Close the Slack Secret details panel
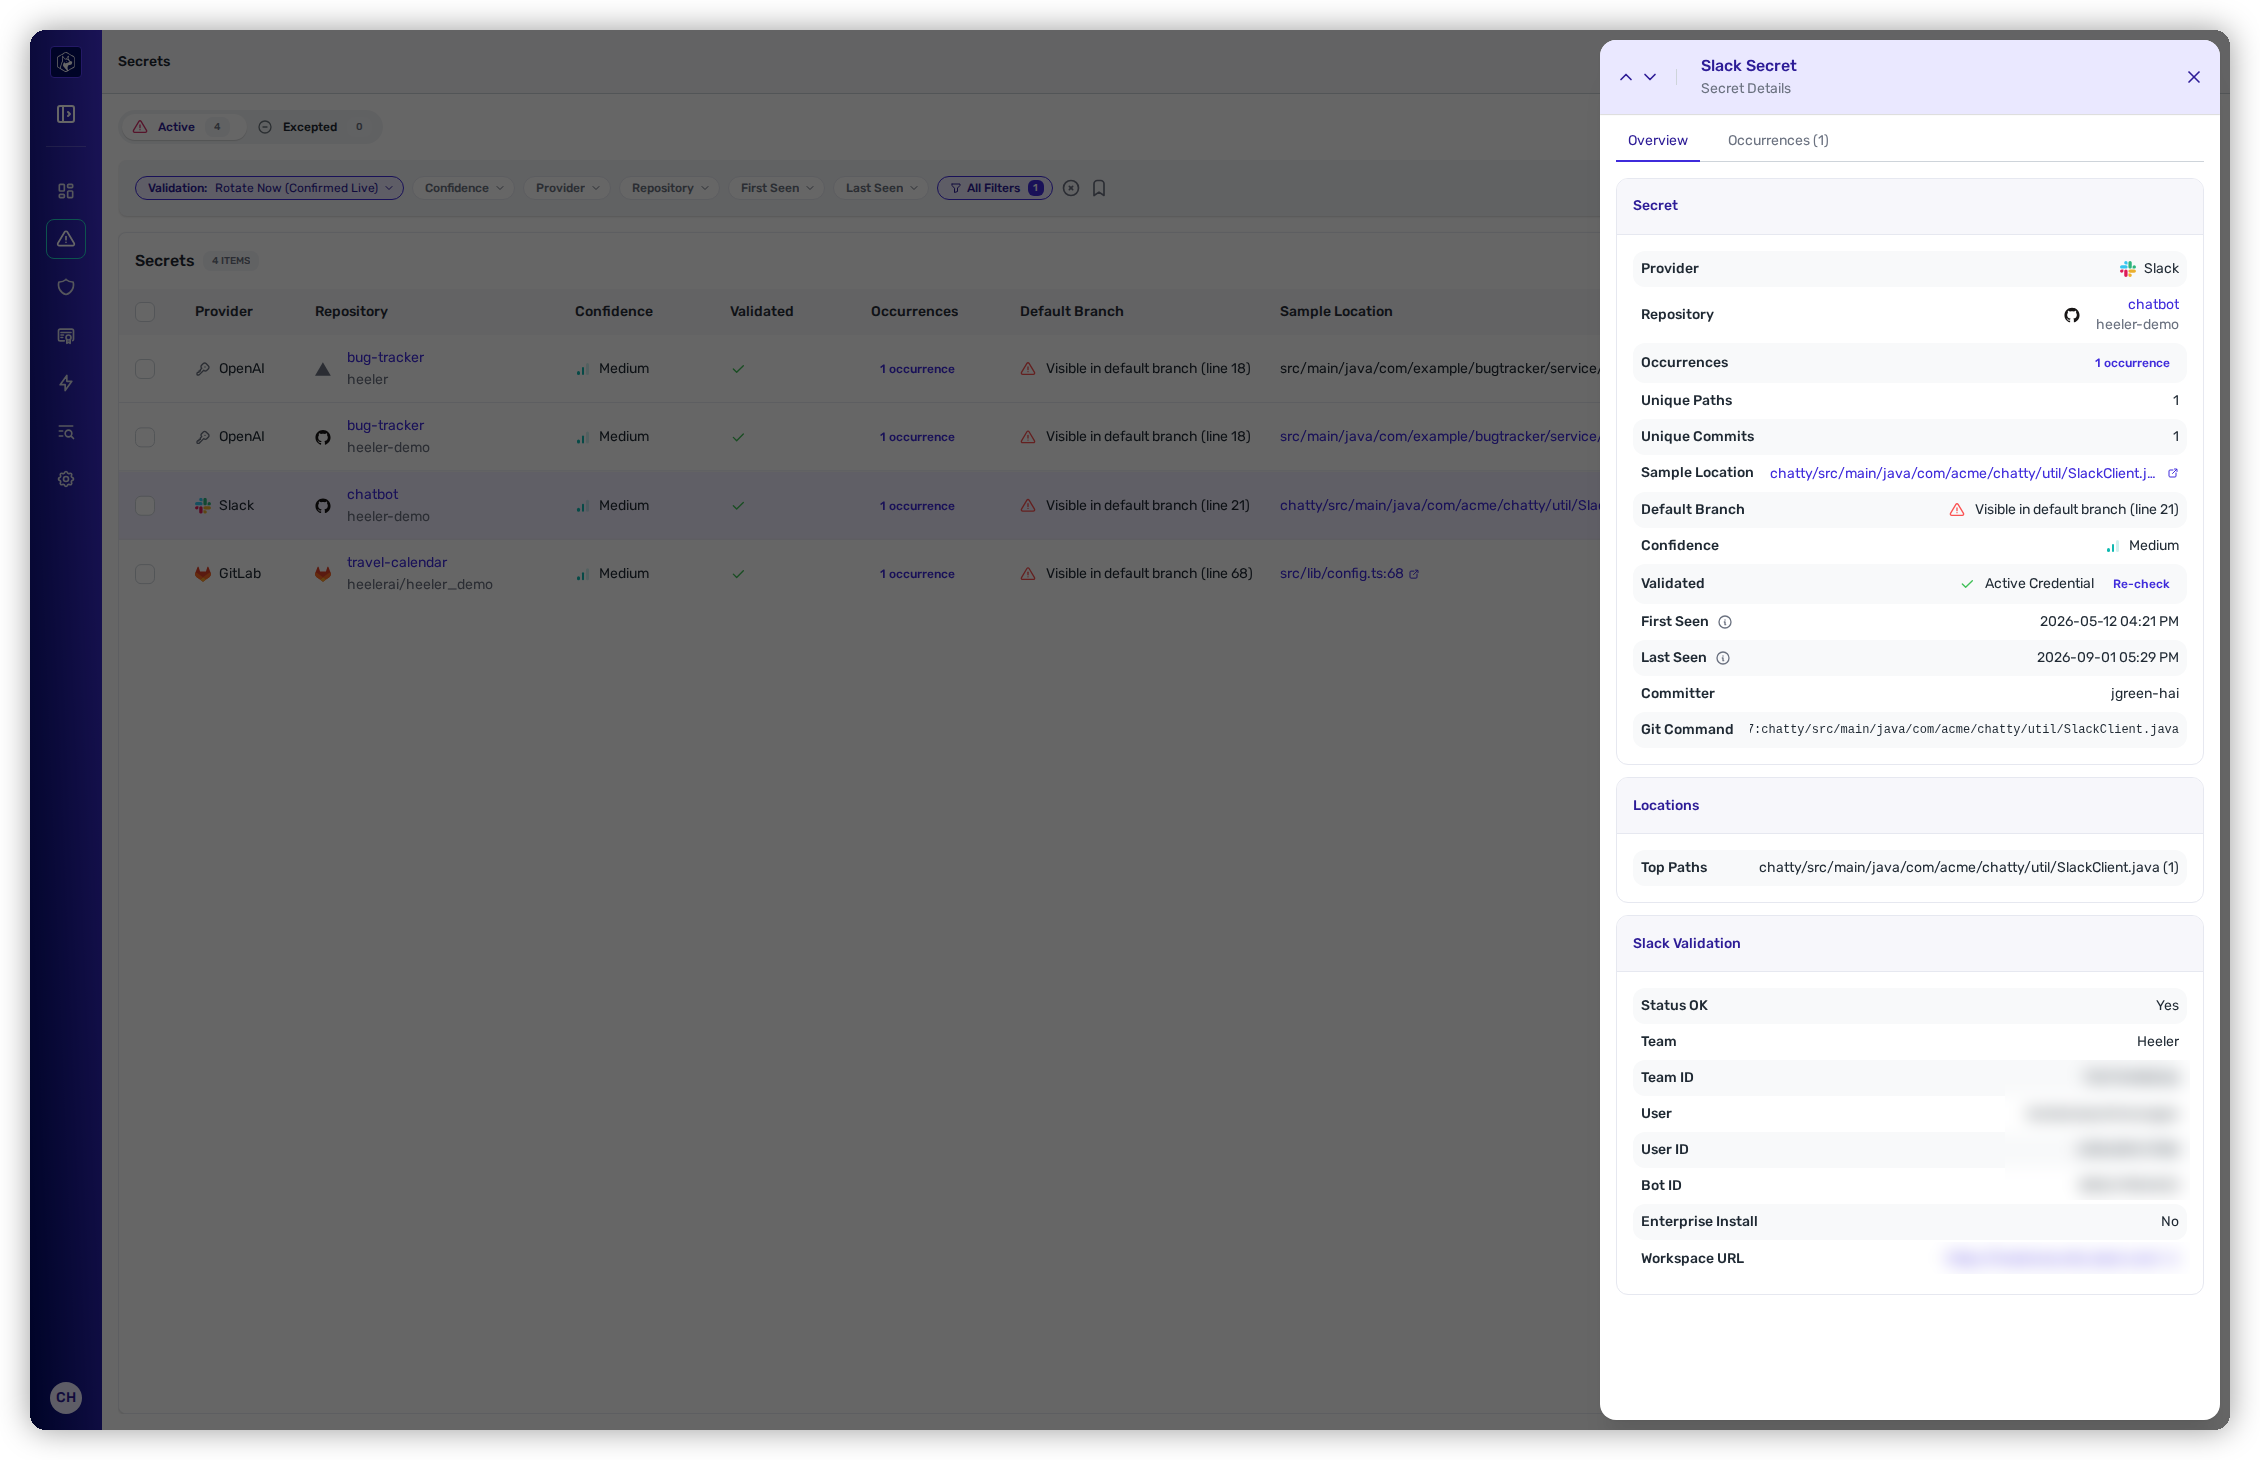 tap(2194, 77)
